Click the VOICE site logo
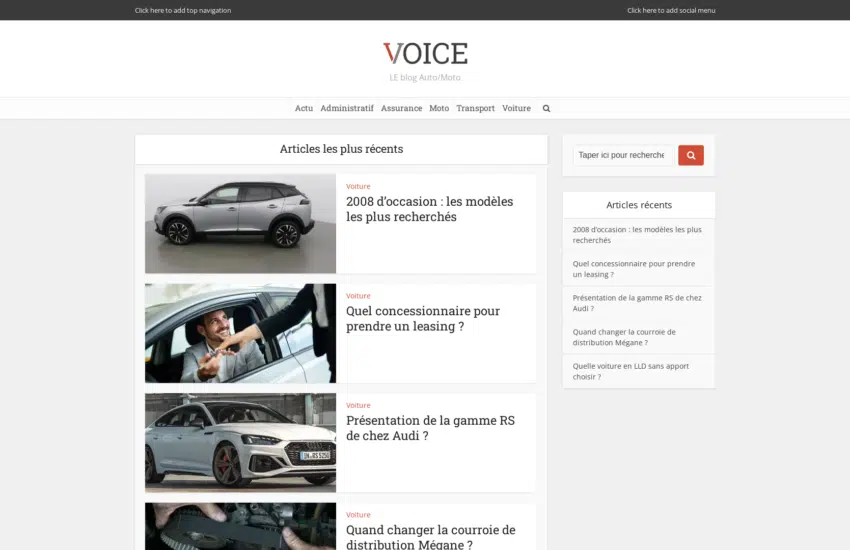Screen dimensions: 850x550 [x=425, y=53]
